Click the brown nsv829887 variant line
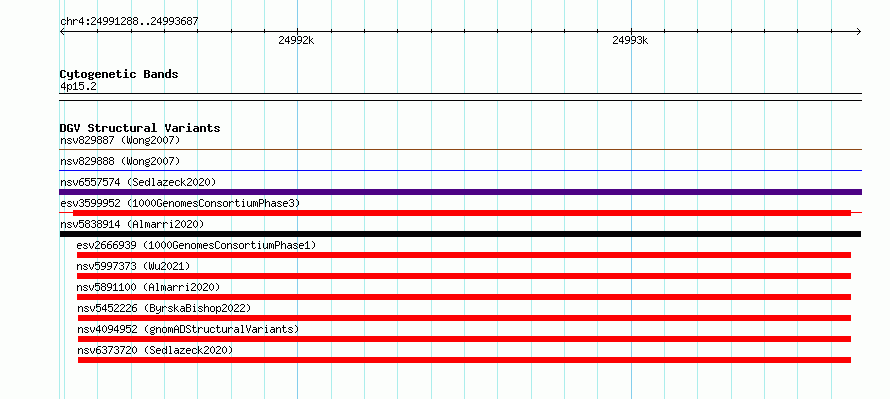This screenshot has height=399, width=890. [460, 149]
